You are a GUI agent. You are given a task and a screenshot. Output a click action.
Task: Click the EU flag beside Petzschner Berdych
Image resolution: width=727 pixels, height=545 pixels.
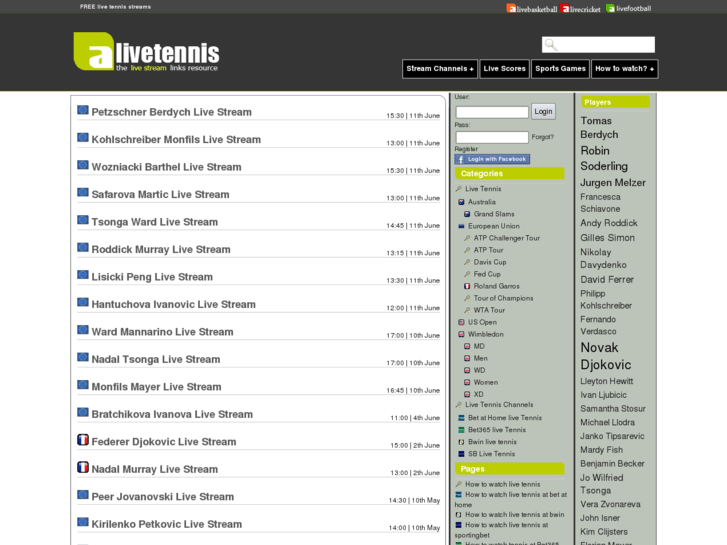point(83,110)
